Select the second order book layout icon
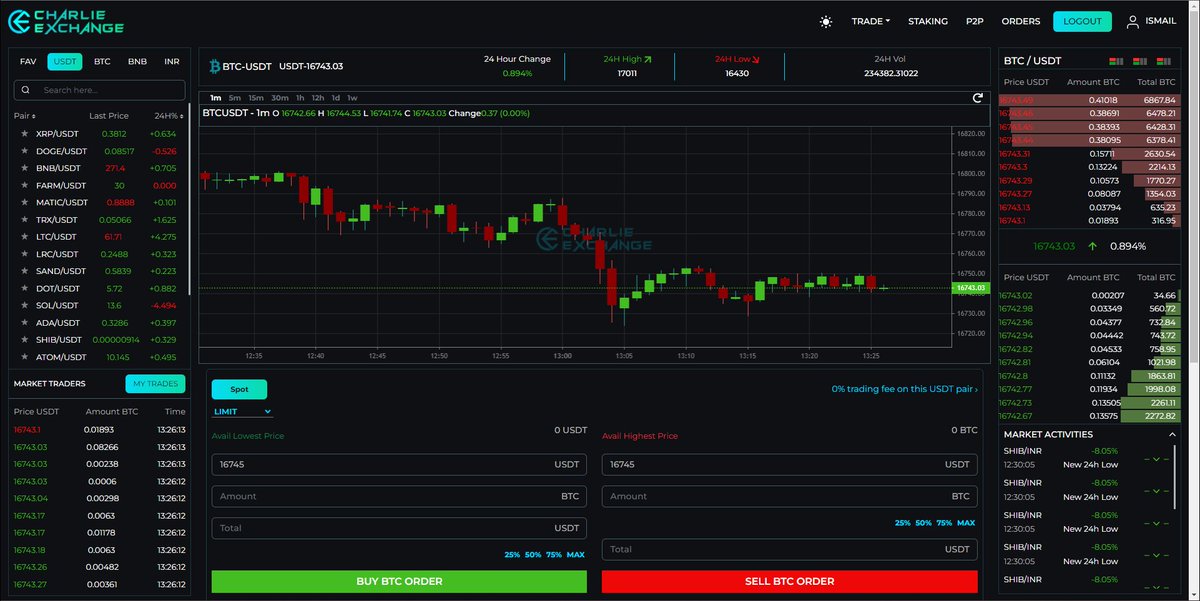Viewport: 1200px width, 601px height. [x=1141, y=62]
